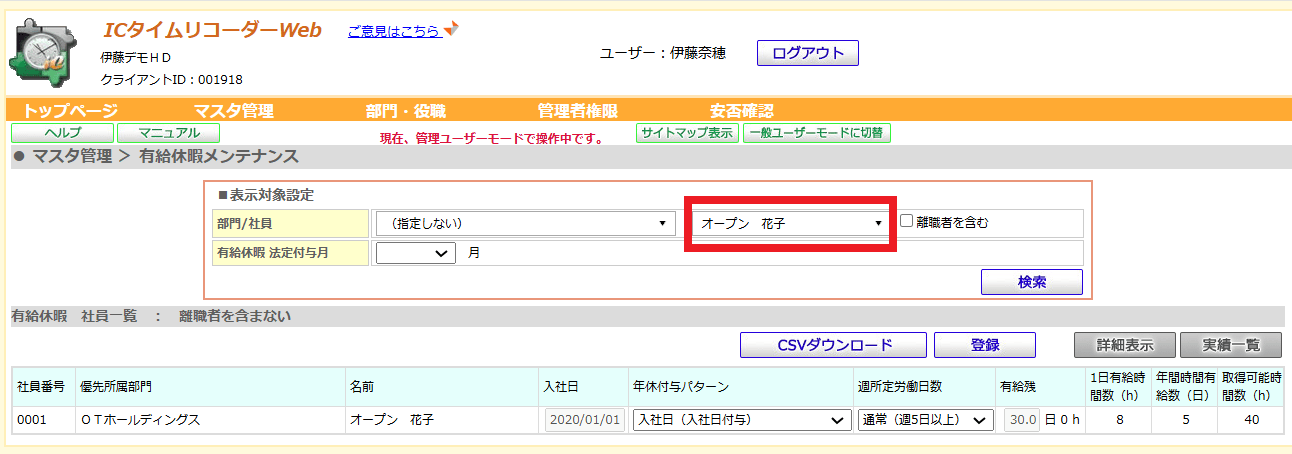Screen dimensions: 1292x454
Task: Click the ログアウト button
Action: pos(808,53)
